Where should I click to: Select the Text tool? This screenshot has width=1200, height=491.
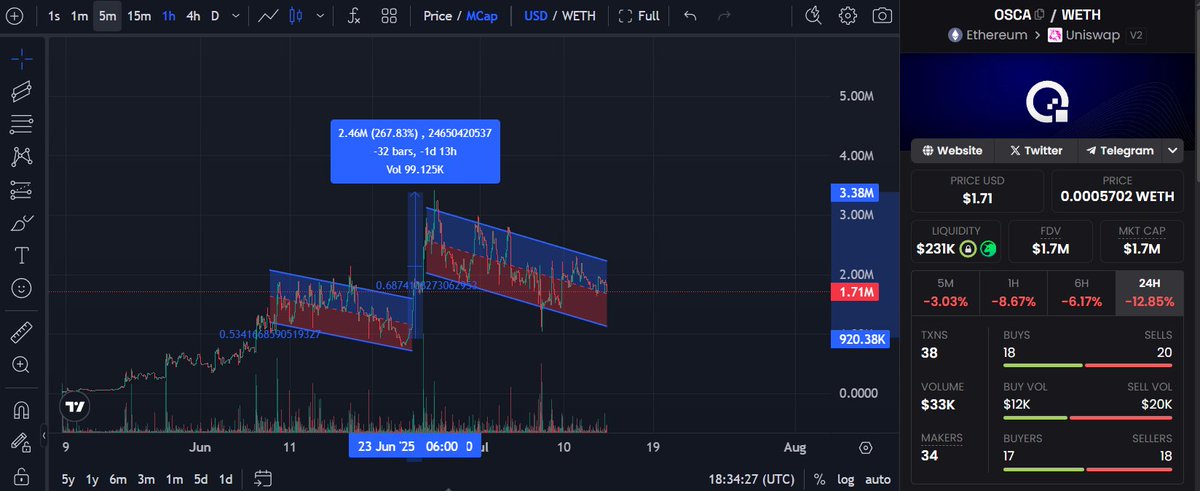(21, 255)
